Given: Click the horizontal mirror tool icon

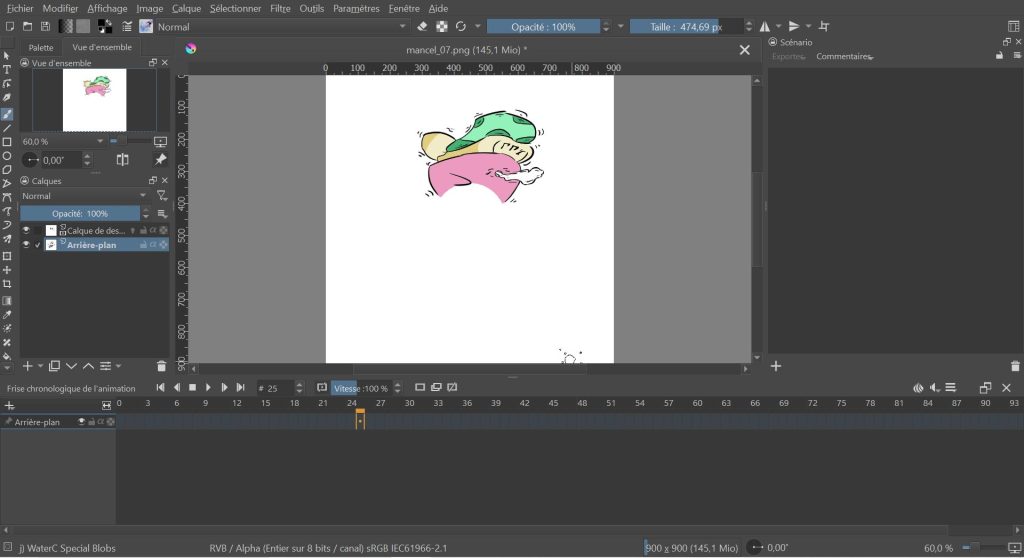Looking at the screenshot, I should coord(765,26).
